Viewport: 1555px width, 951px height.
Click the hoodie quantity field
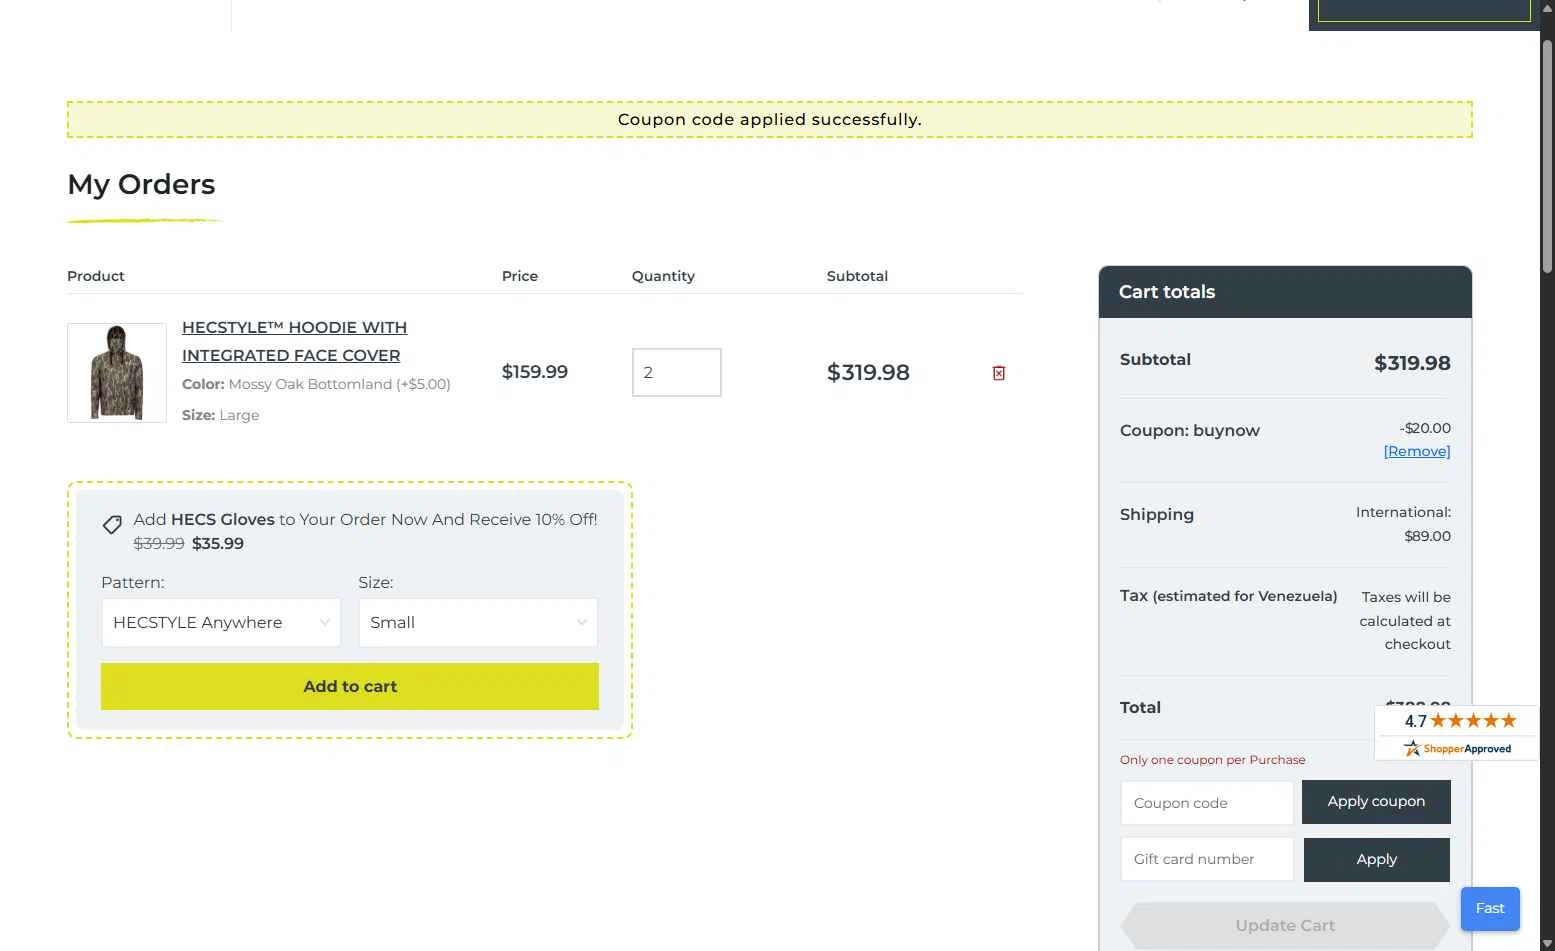tap(677, 372)
